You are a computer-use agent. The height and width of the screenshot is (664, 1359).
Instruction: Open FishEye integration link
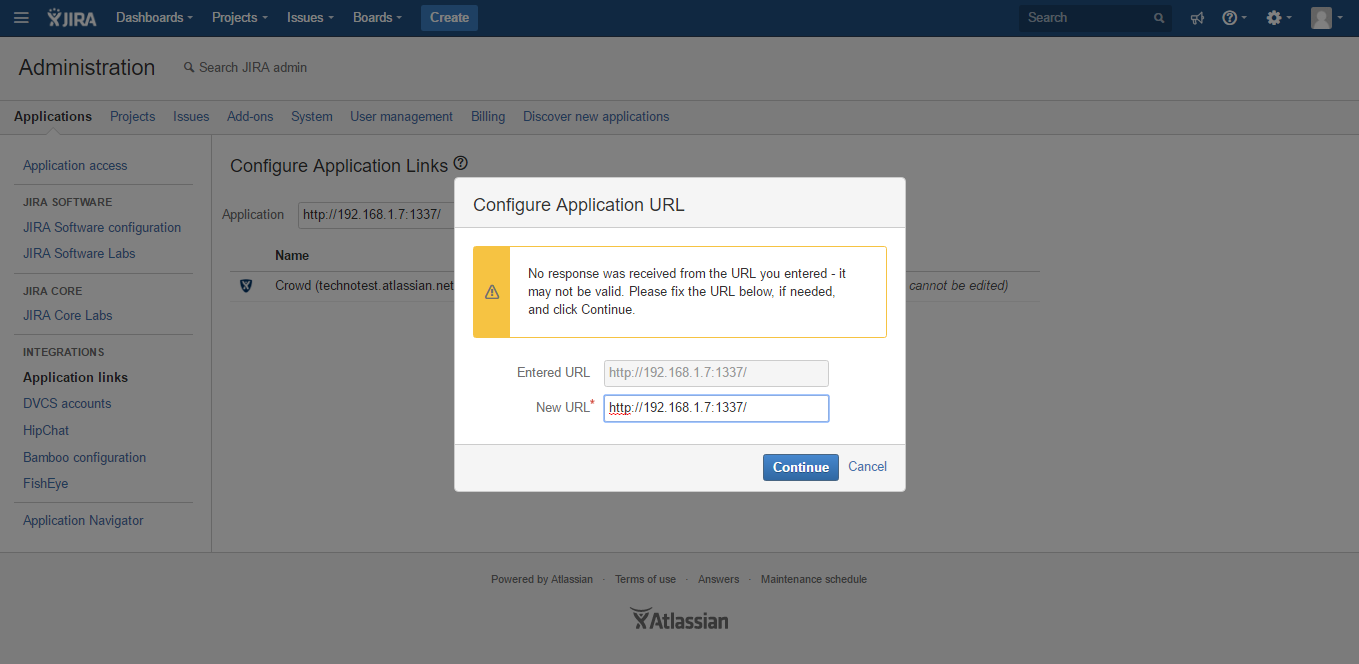[46, 484]
